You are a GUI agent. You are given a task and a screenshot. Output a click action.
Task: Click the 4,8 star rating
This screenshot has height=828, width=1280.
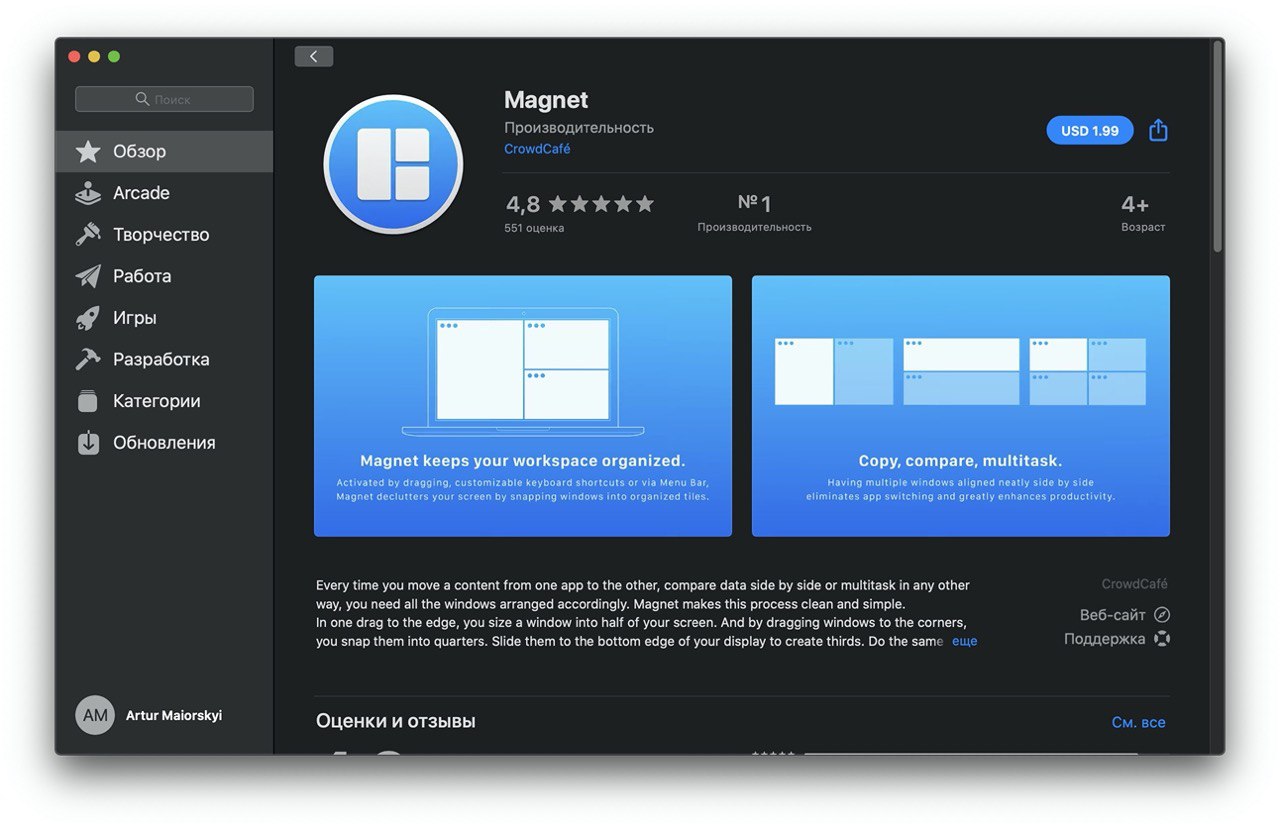[x=579, y=205]
